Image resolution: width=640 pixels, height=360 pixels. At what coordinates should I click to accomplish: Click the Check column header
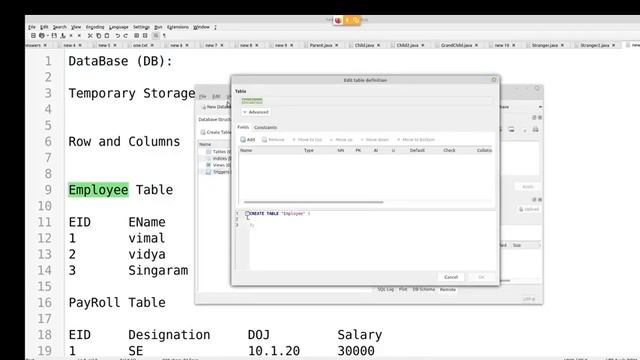coord(449,151)
